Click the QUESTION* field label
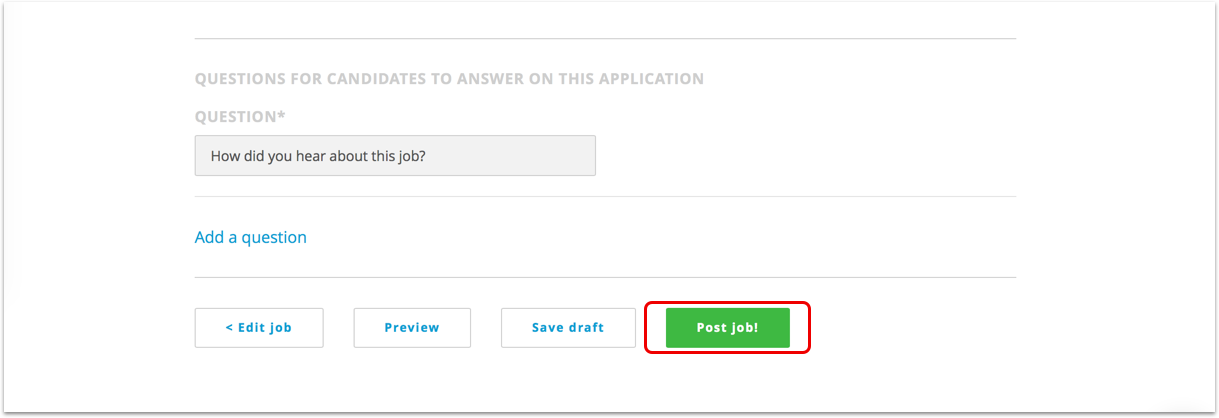Image resolution: width=1219 pixels, height=418 pixels. pyautogui.click(x=240, y=117)
